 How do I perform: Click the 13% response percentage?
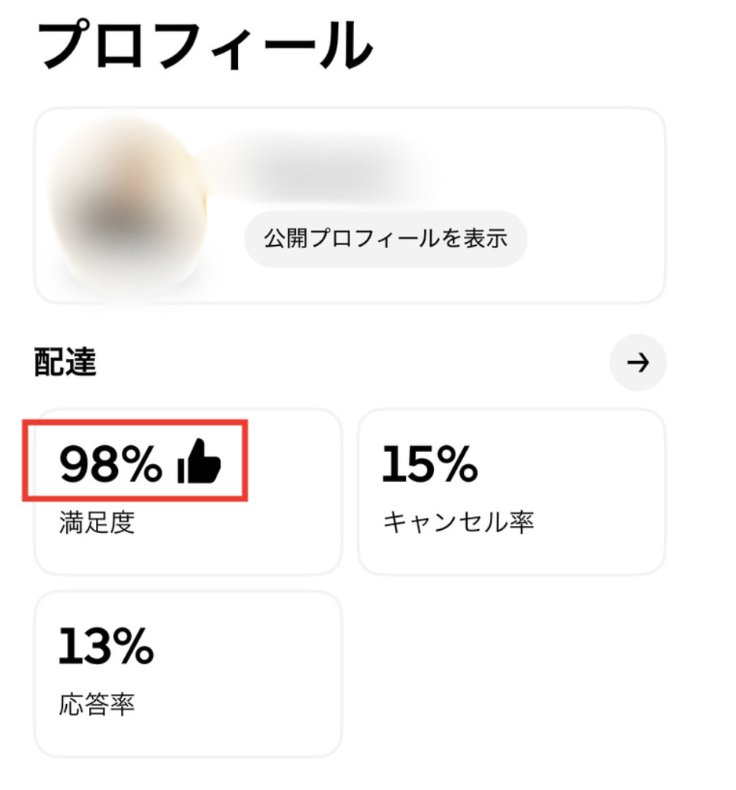[106, 646]
